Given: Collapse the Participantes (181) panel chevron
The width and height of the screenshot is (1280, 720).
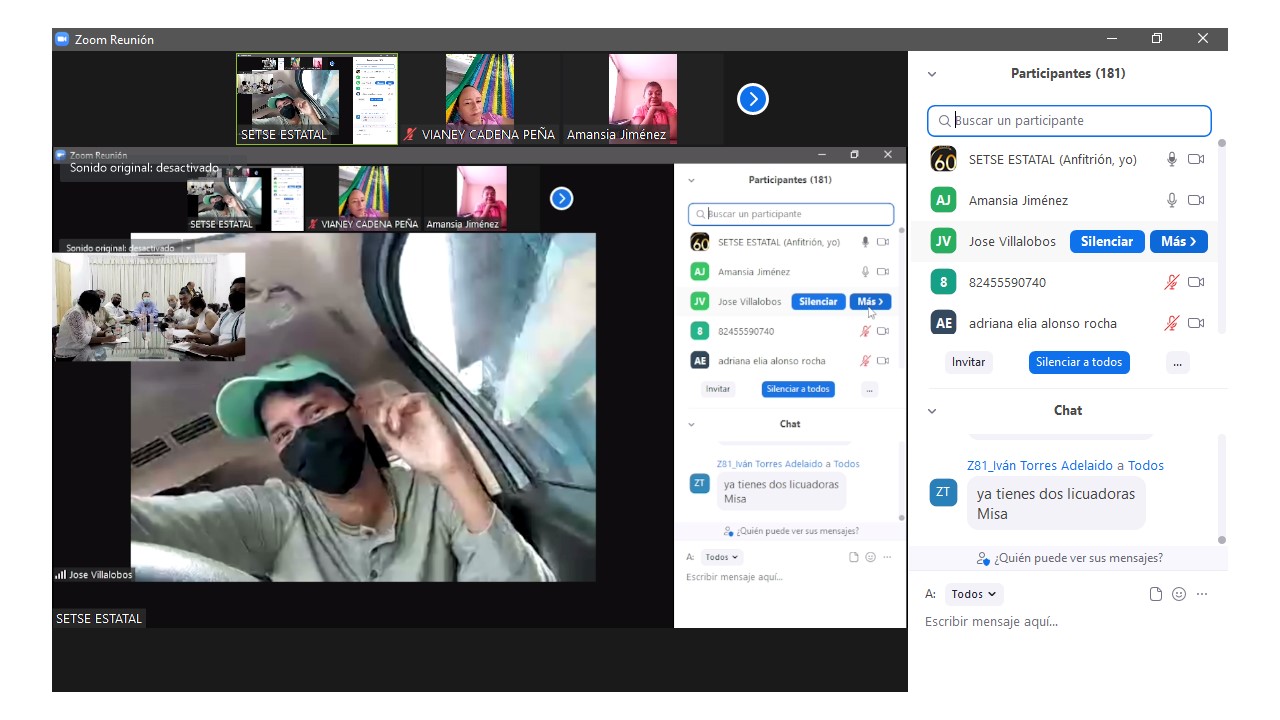Looking at the screenshot, I should click(x=932, y=74).
